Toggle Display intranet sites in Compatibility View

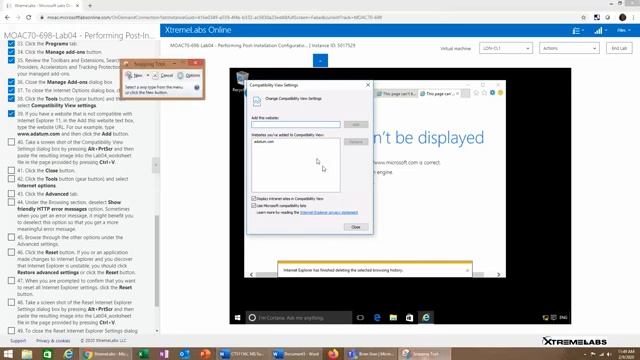pyautogui.click(x=254, y=198)
